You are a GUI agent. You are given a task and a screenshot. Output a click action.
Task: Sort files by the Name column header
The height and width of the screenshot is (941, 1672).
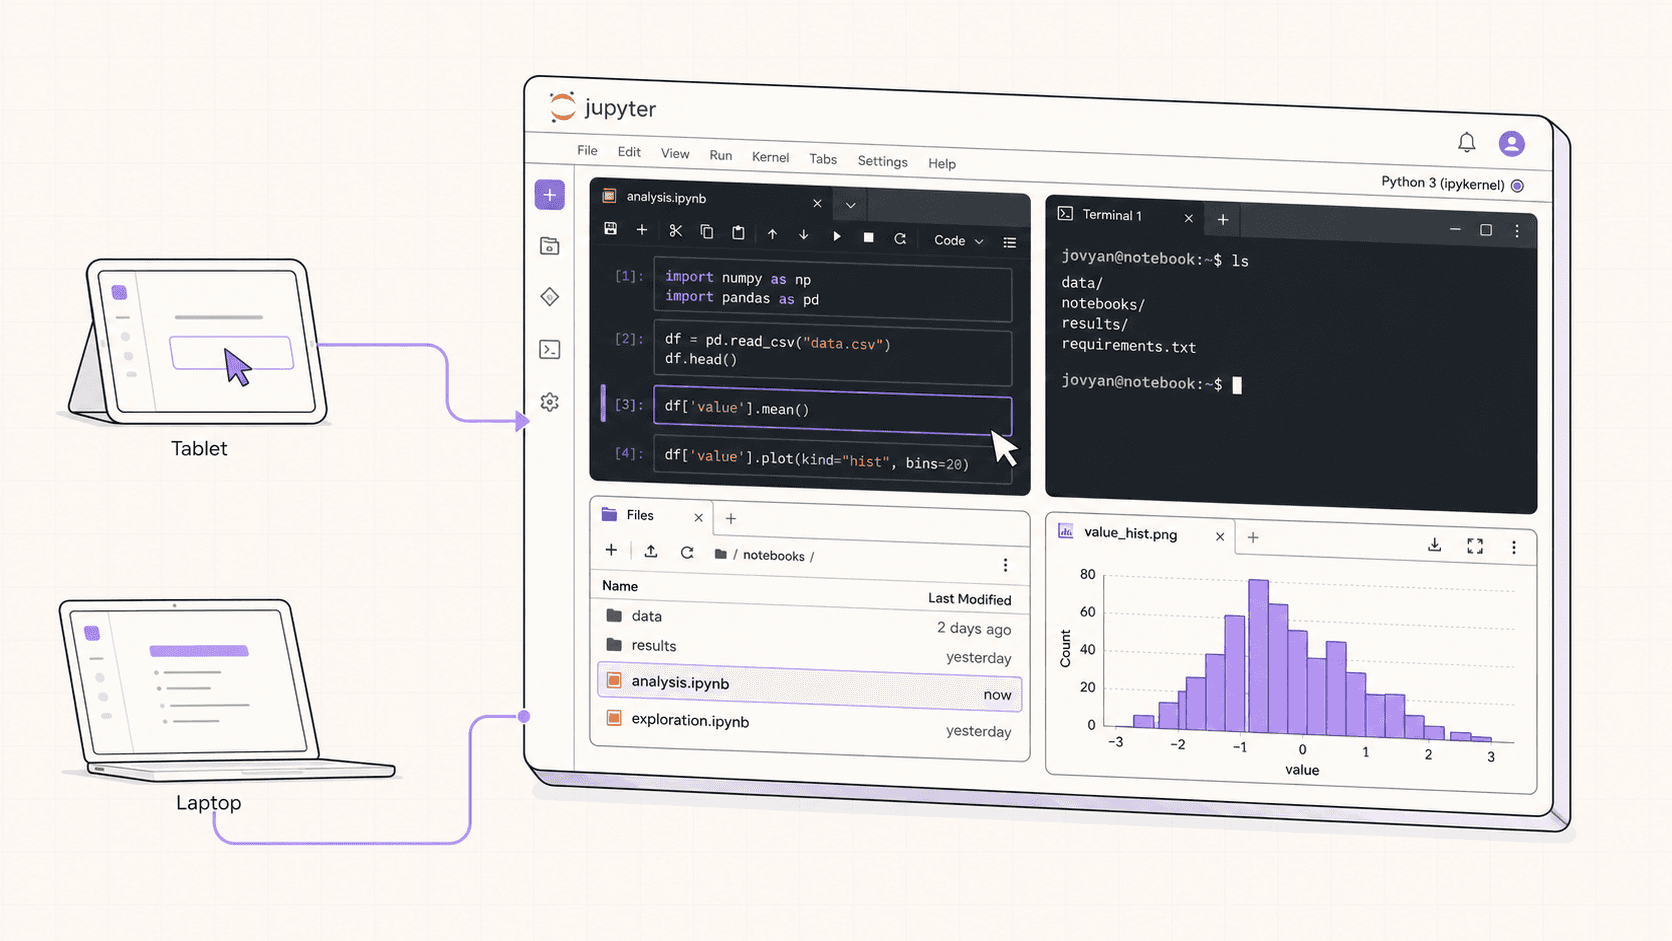[620, 586]
